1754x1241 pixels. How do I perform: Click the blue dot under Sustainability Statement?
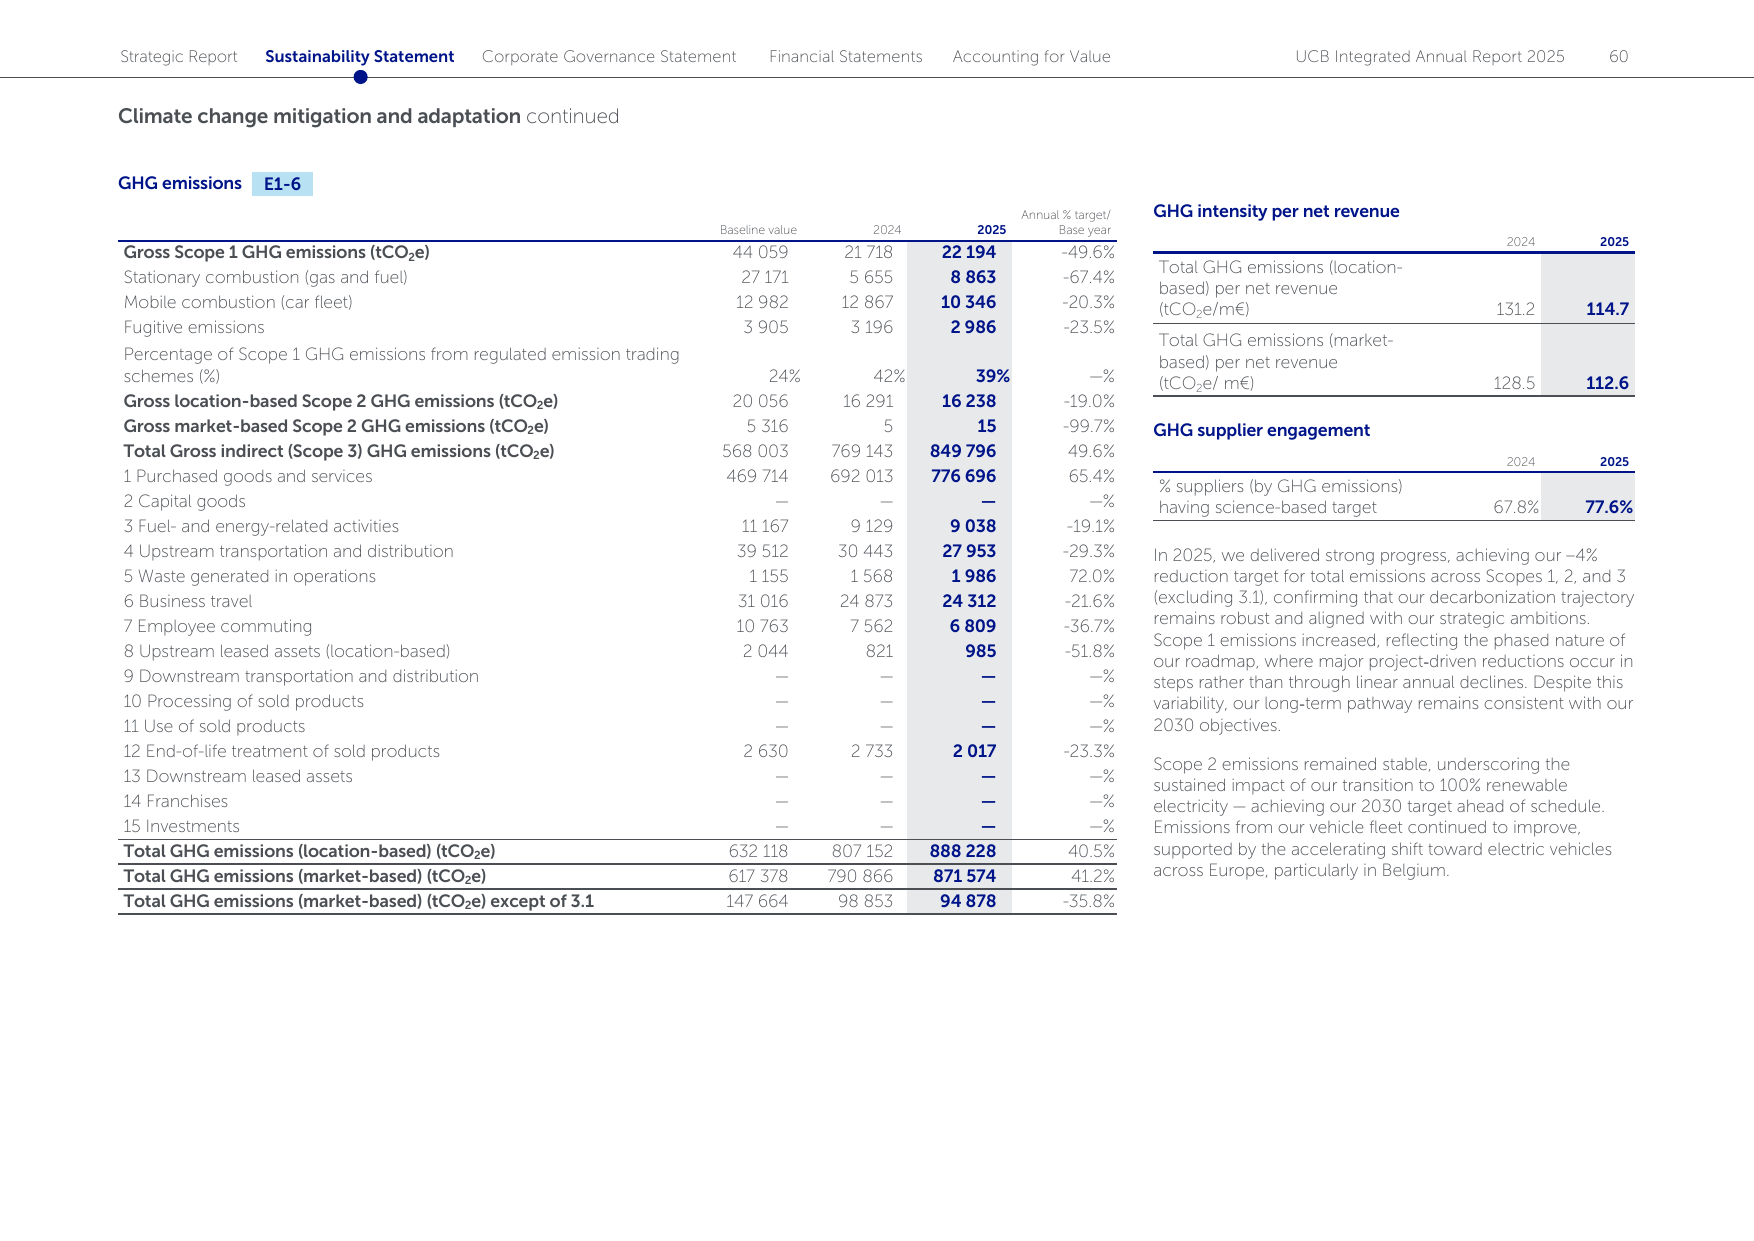(360, 77)
